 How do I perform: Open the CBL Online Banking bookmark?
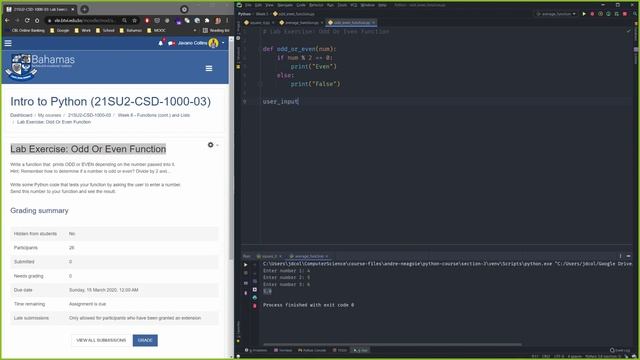pos(25,30)
